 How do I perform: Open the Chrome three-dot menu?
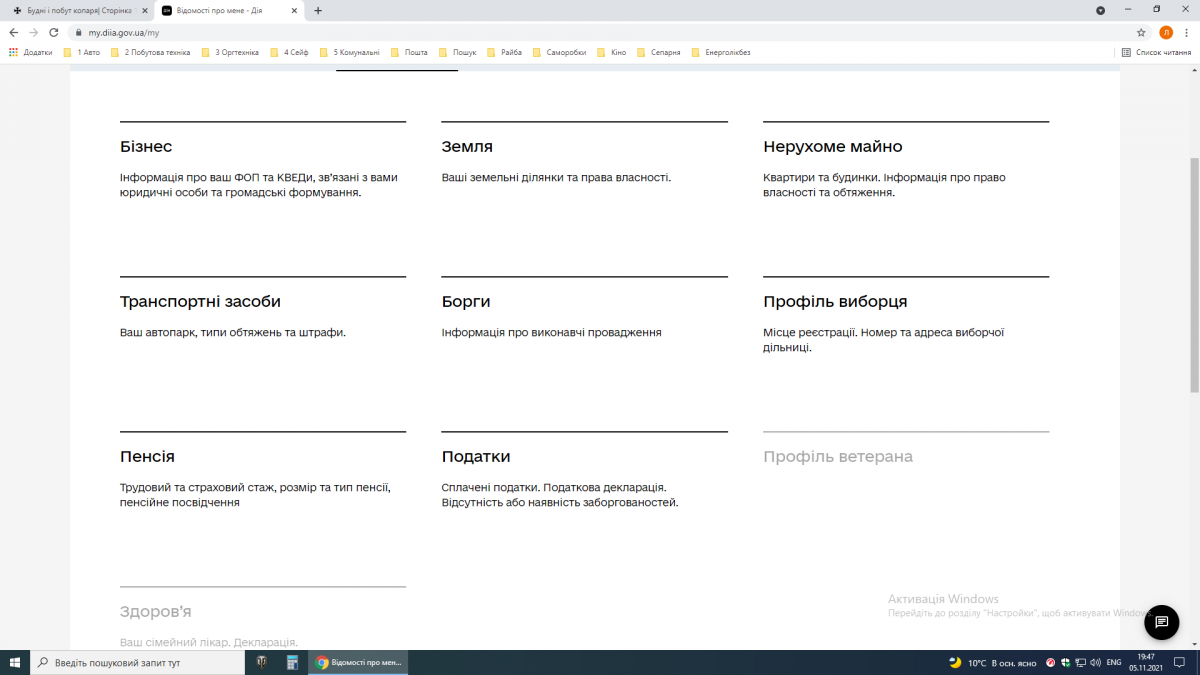(1186, 32)
